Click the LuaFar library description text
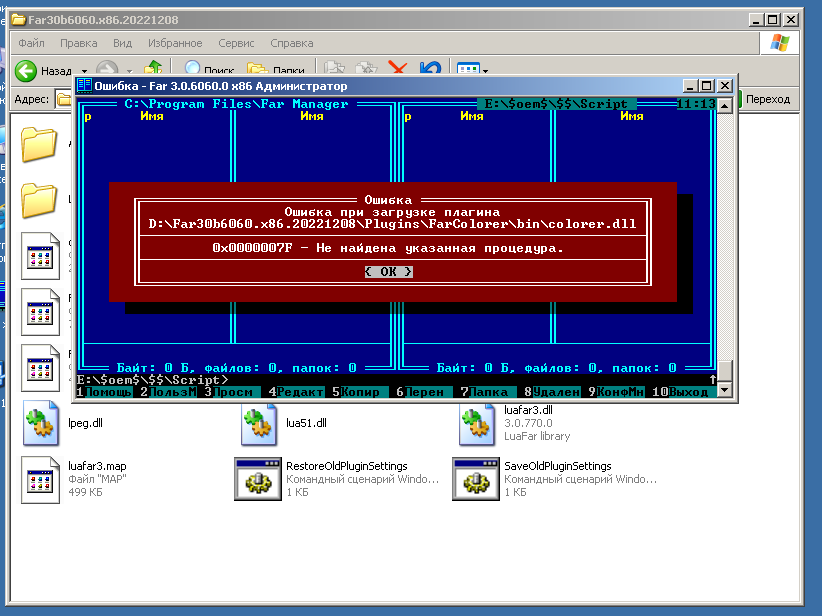 537,436
